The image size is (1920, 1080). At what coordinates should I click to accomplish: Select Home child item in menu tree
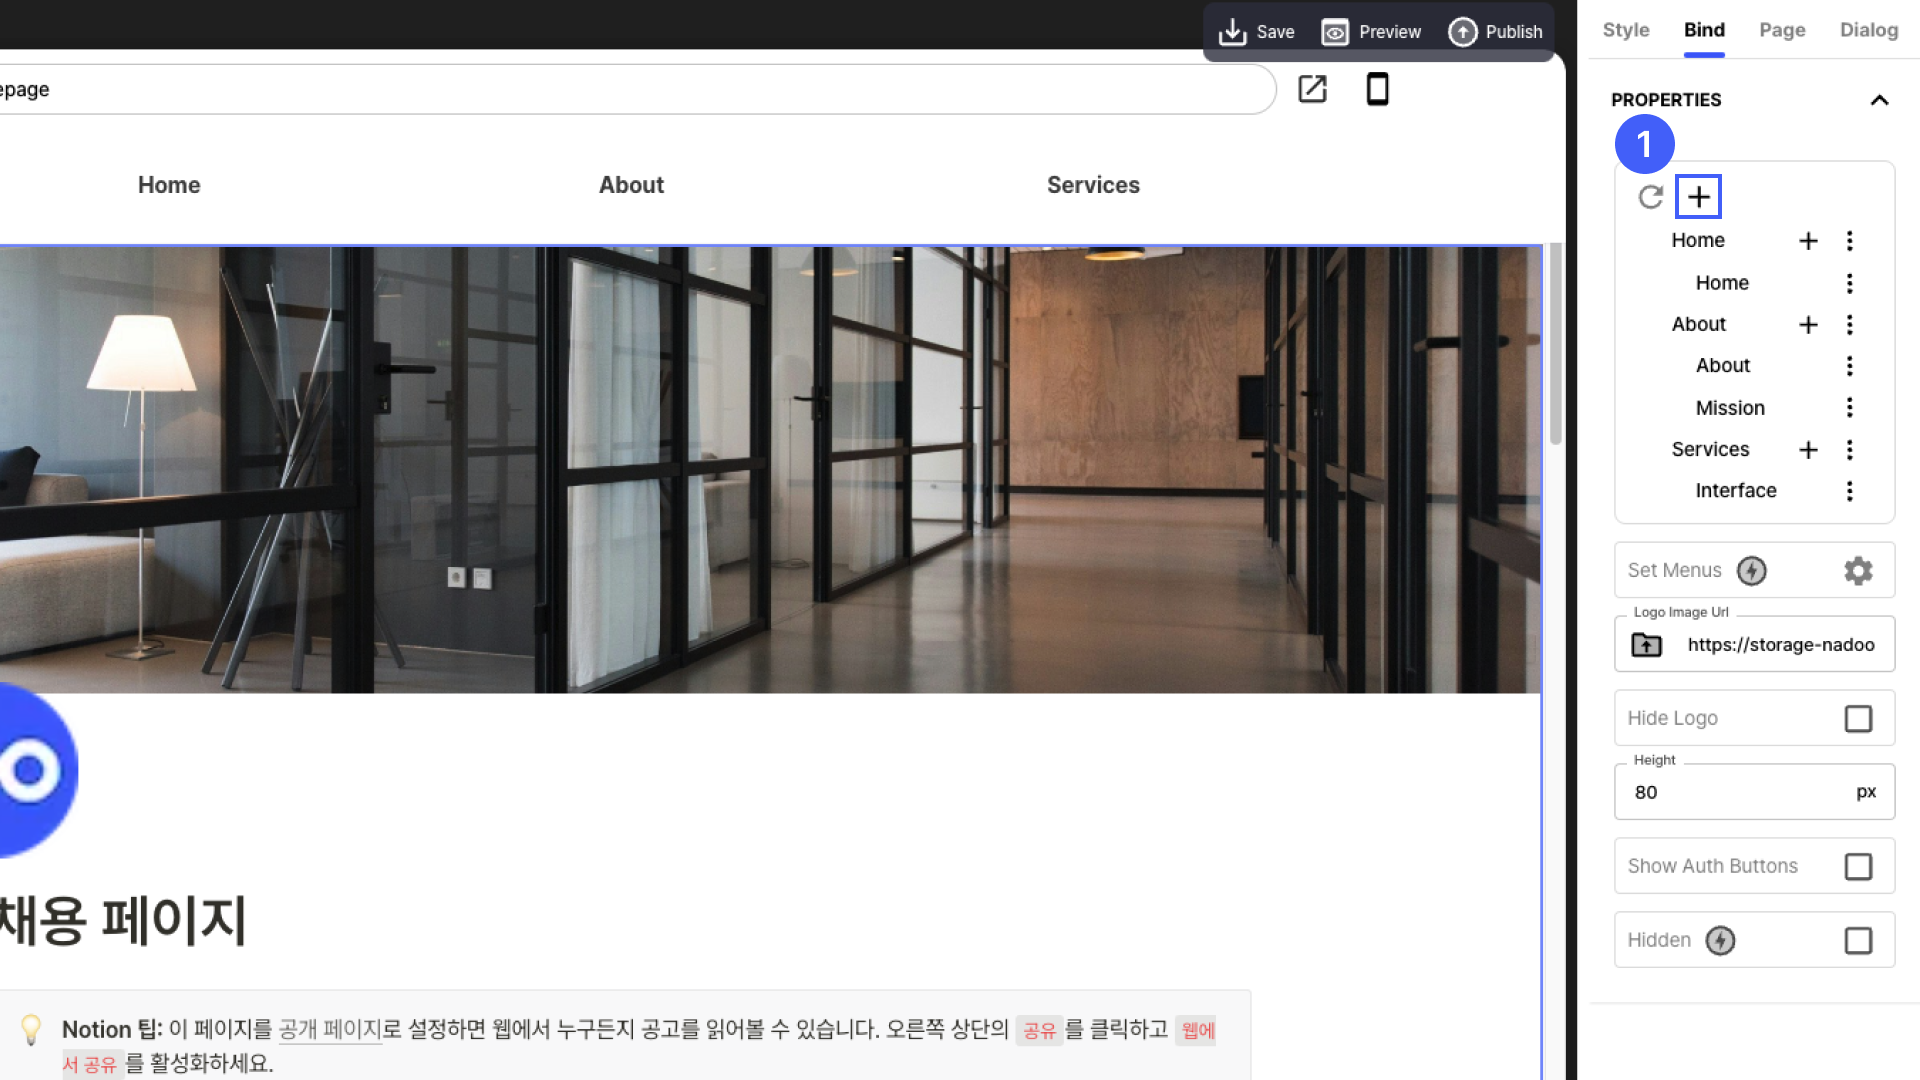coord(1722,283)
